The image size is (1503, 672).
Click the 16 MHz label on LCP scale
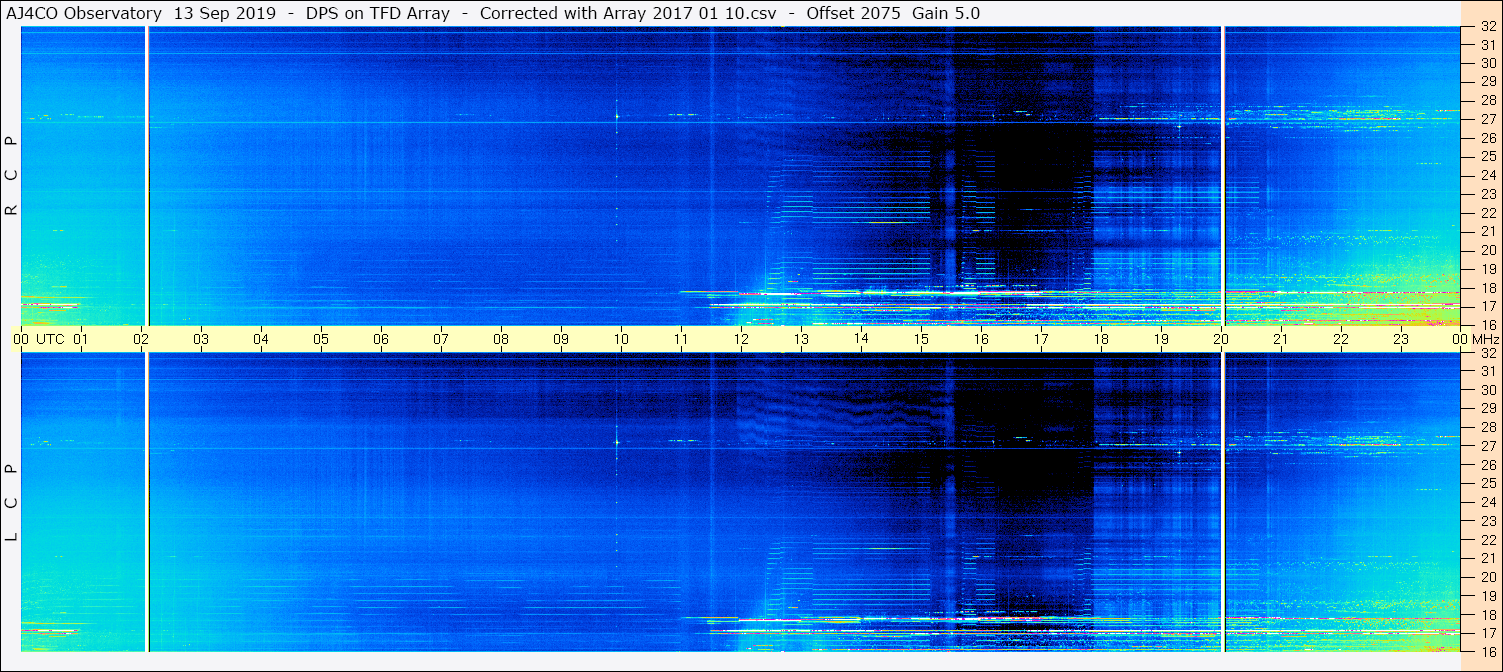point(1487,651)
